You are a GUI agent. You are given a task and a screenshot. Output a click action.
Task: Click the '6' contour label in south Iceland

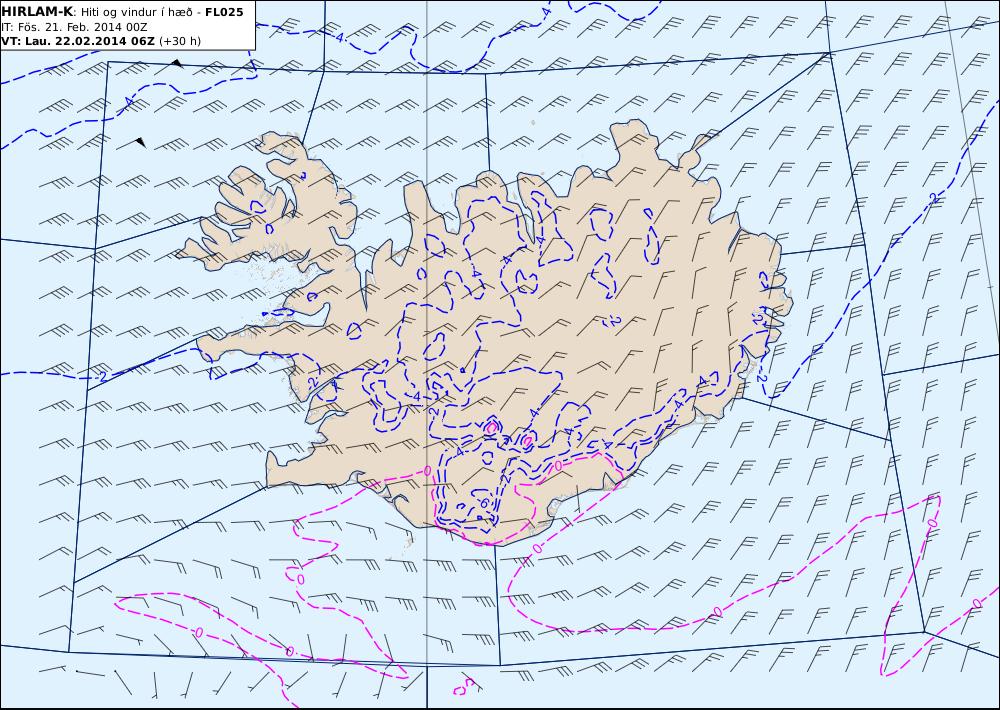click(483, 503)
